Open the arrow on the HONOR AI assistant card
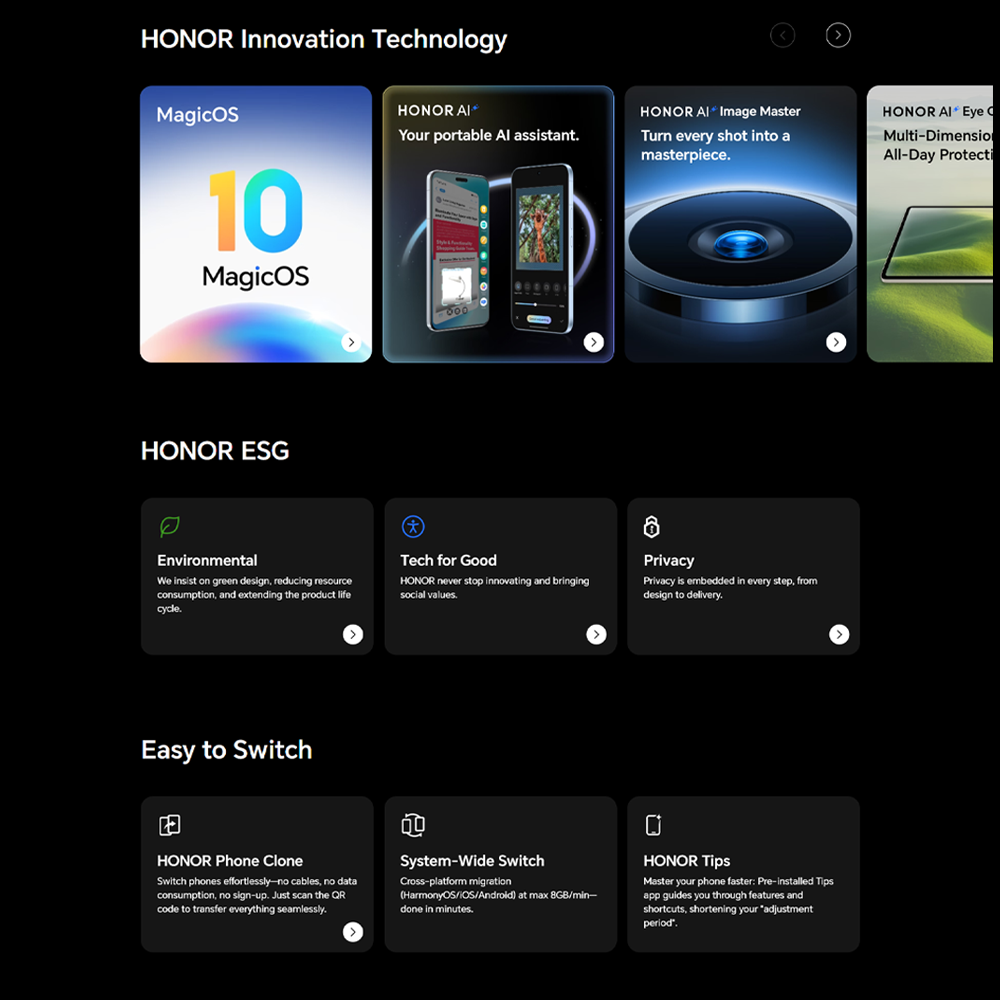The image size is (1000, 1000). 593,342
